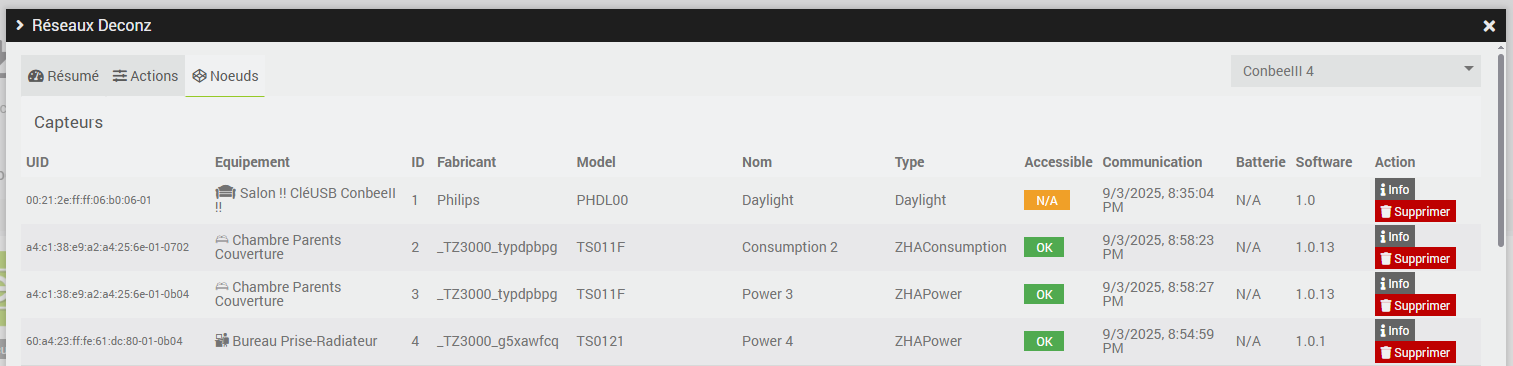Image resolution: width=1513 pixels, height=366 pixels.
Task: Click the N/A accessible badge for Daylight
Action: pyautogui.click(x=1047, y=200)
